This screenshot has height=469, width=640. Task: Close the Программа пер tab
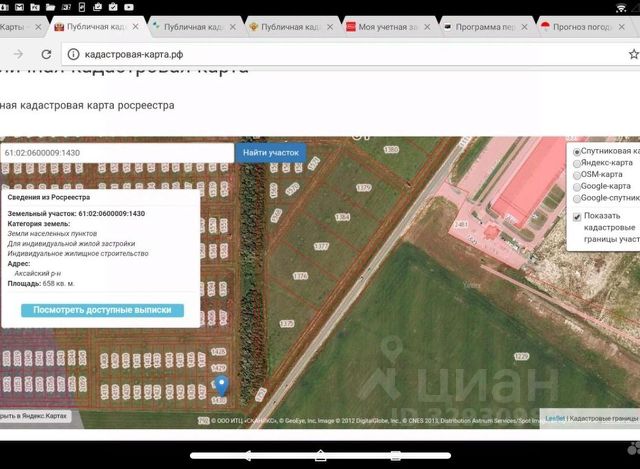pyautogui.click(x=524, y=27)
